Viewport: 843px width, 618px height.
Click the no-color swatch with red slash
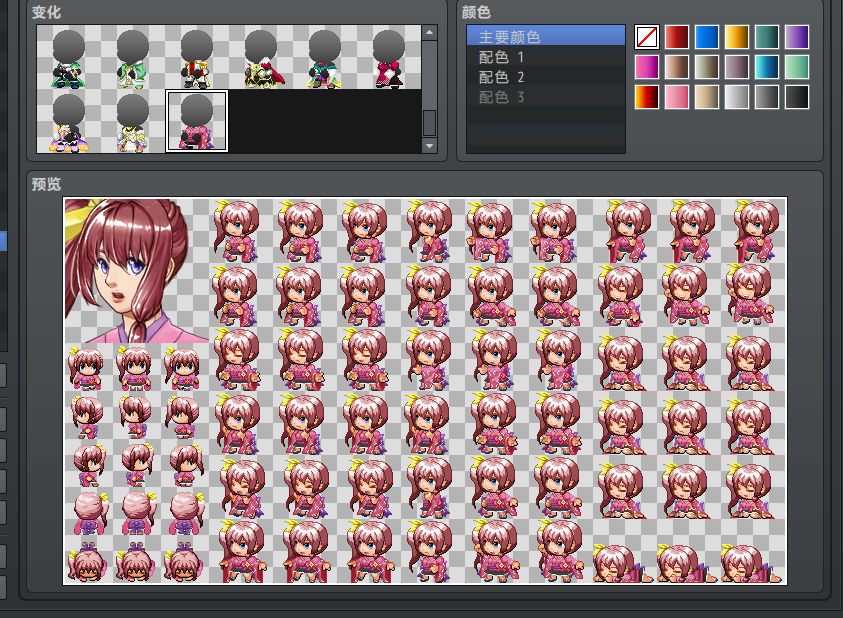click(x=647, y=37)
